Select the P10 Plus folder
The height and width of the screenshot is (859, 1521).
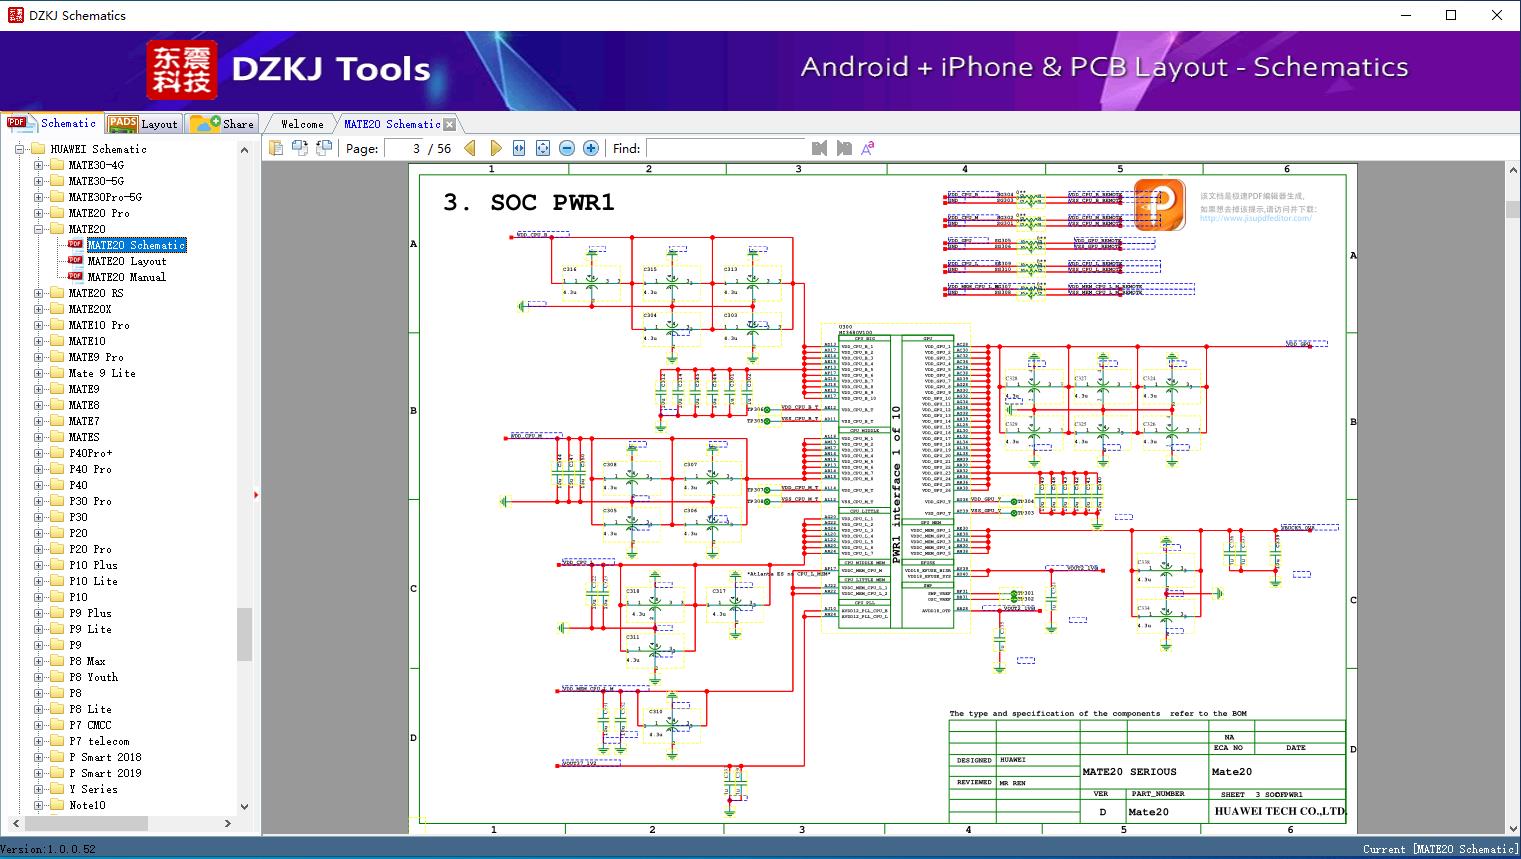click(93, 565)
